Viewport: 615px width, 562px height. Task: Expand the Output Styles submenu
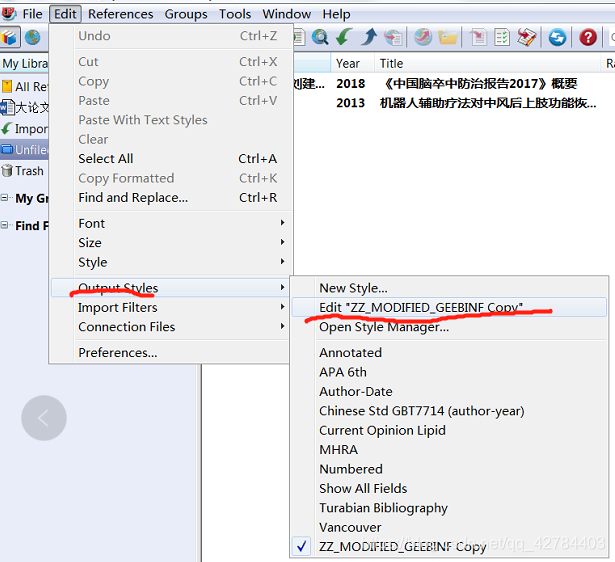(172, 288)
